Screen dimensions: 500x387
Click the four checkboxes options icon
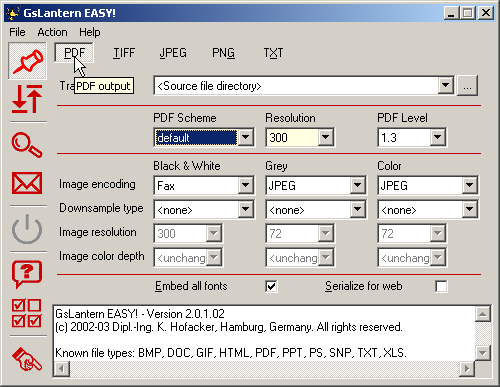click(27, 313)
